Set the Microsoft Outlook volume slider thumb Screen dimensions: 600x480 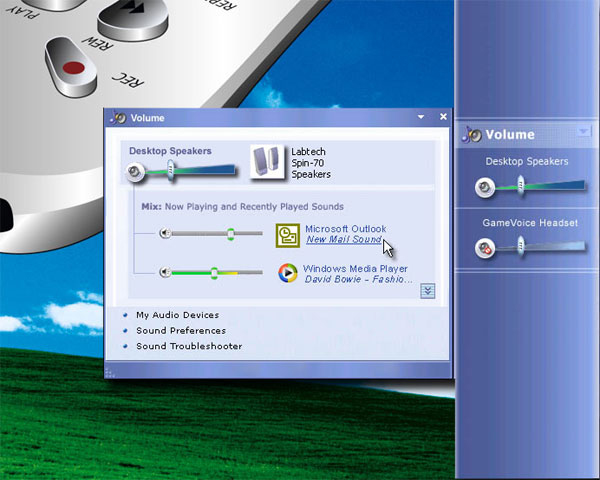pyautogui.click(x=230, y=233)
